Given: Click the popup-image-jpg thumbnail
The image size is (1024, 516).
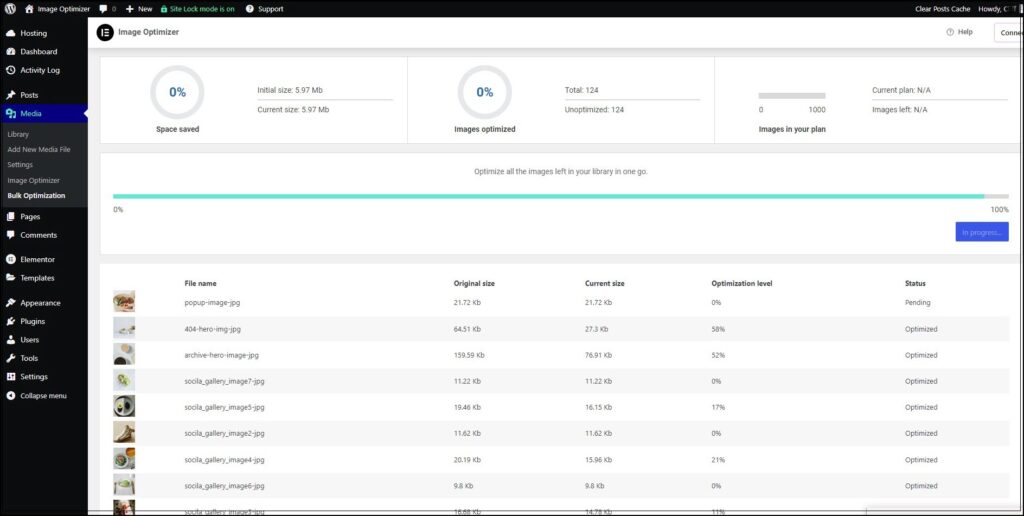Looking at the screenshot, I should (x=124, y=302).
